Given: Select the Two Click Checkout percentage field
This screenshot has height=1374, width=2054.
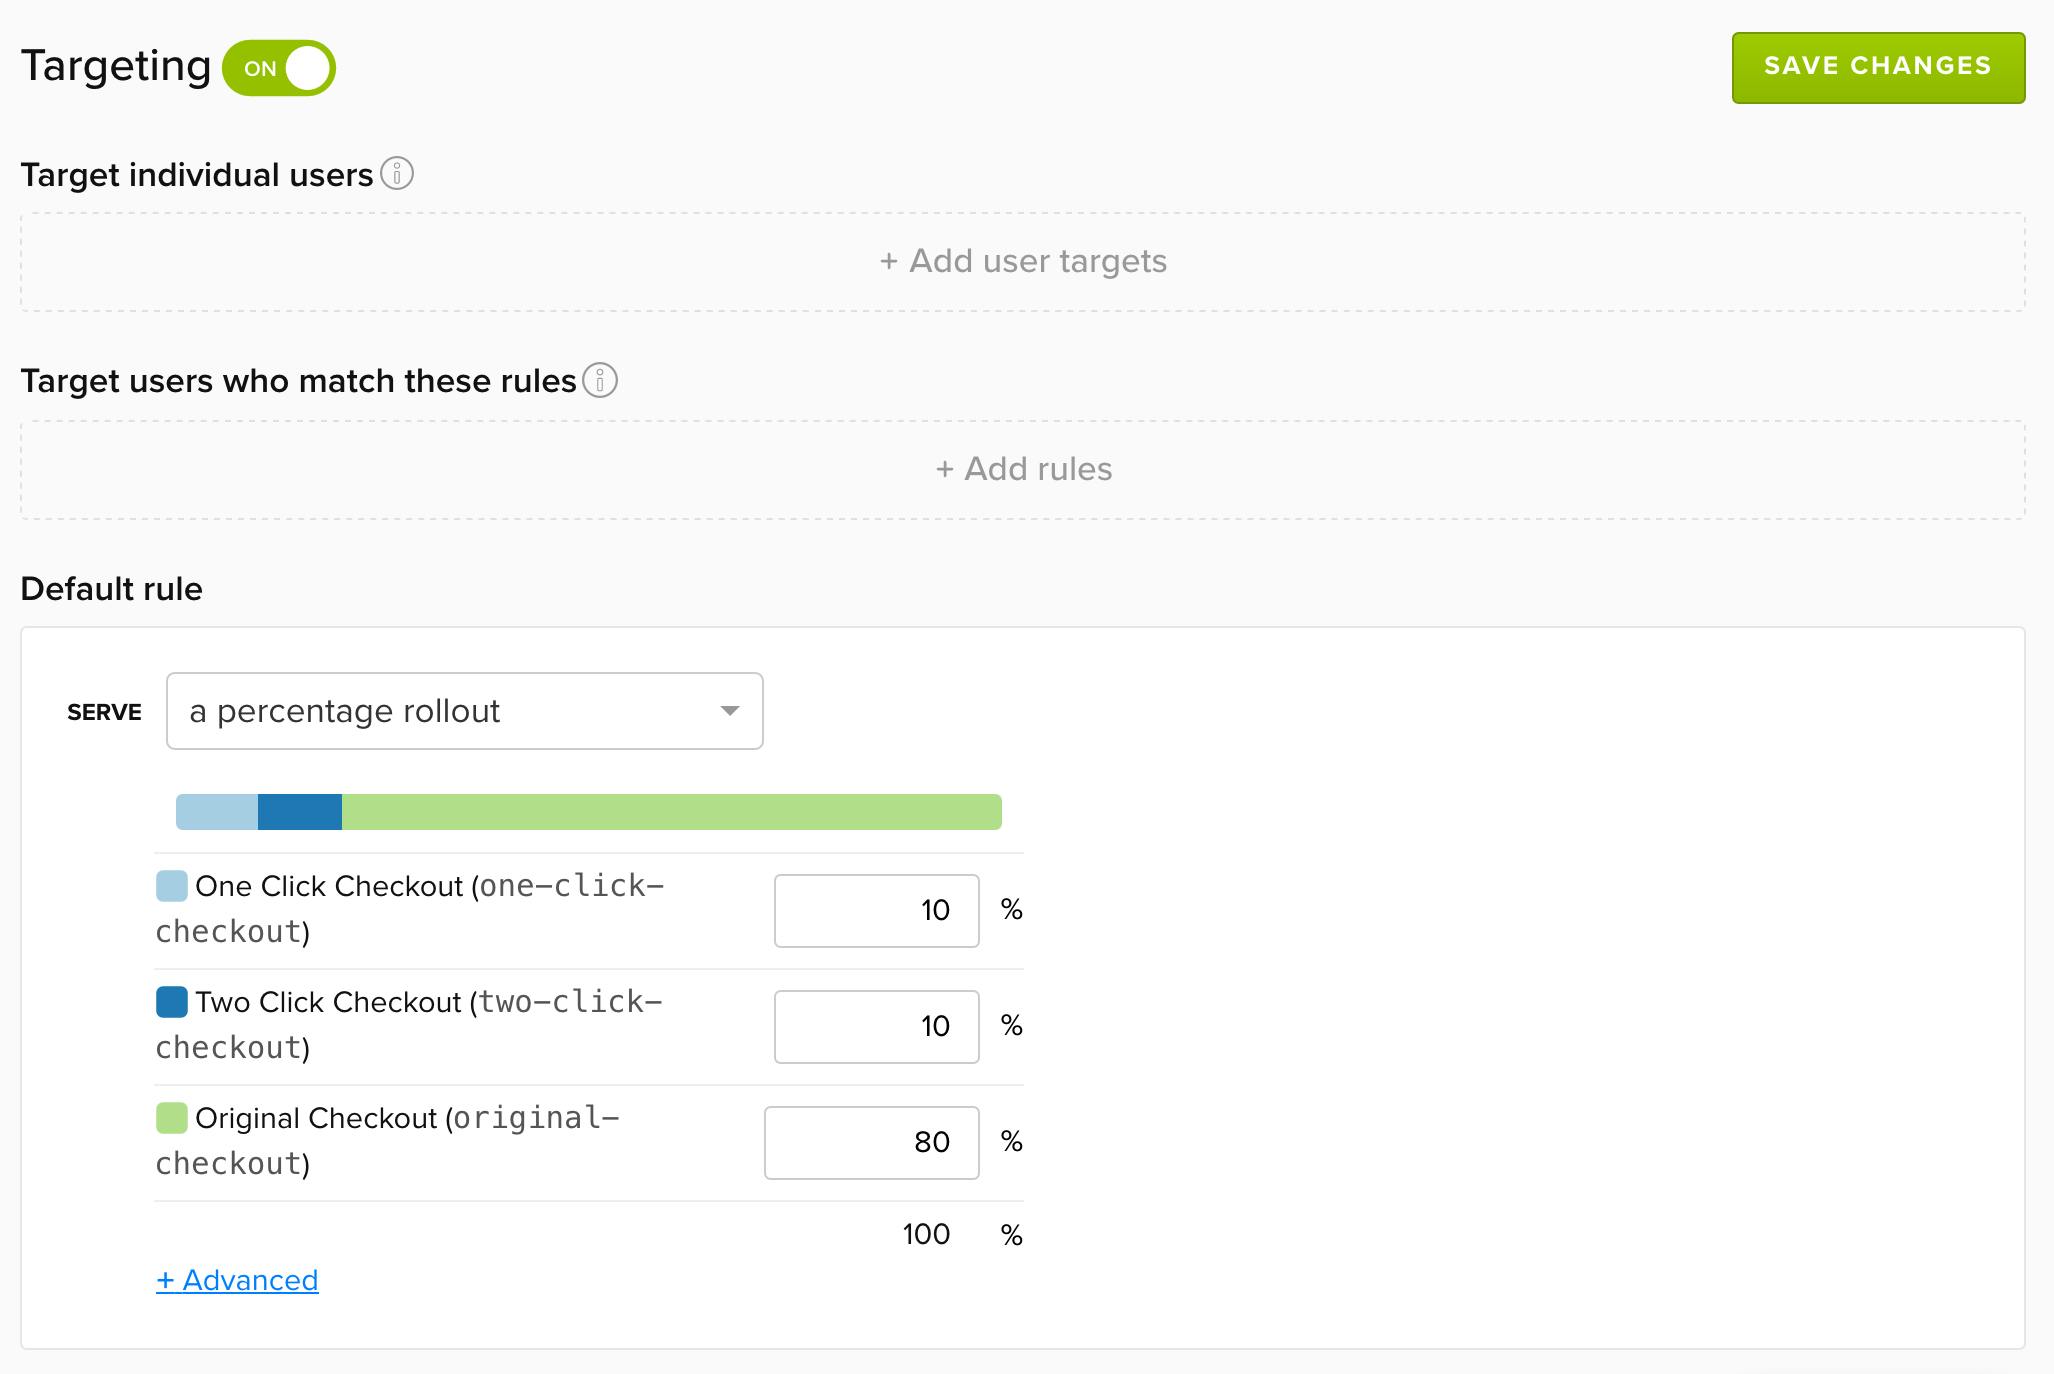Looking at the screenshot, I should tap(875, 1026).
